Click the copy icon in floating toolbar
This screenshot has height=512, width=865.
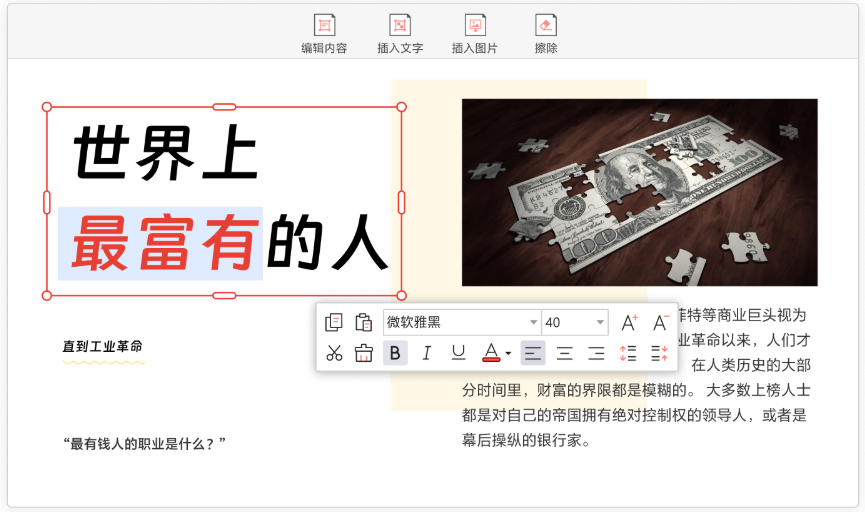[x=334, y=322]
